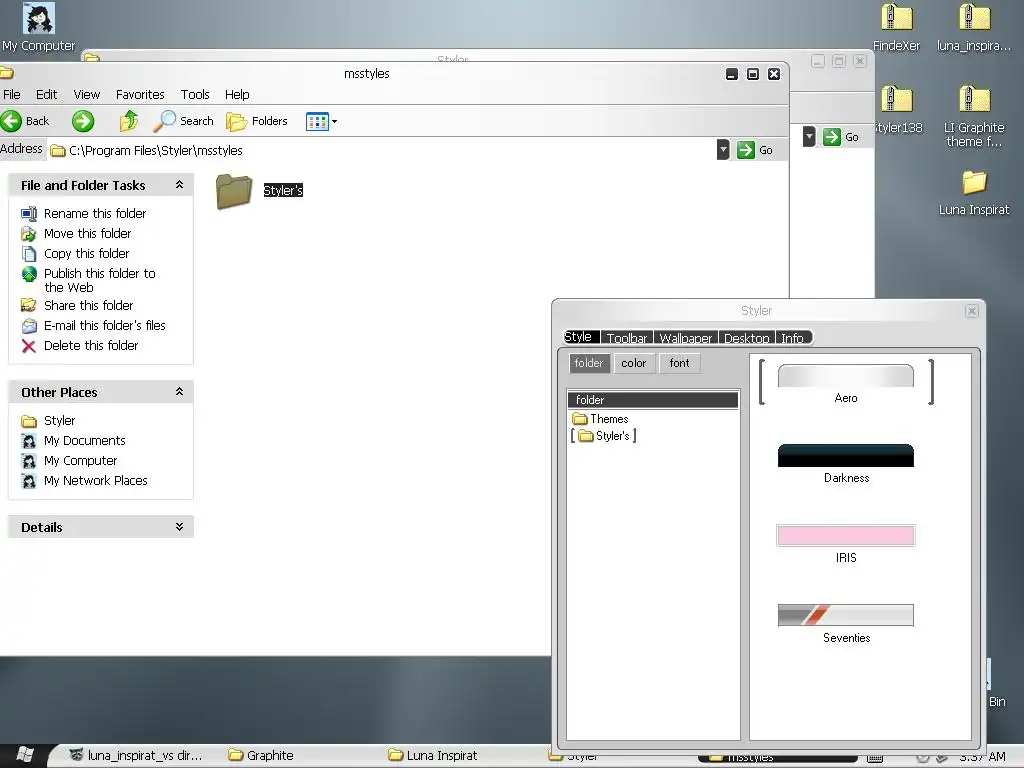Switch to luna_inspirat_vs taskbar item

[137, 756]
